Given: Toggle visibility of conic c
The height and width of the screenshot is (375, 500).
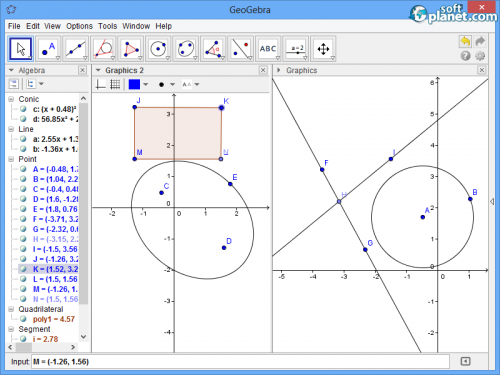Looking at the screenshot, I should pyautogui.click(x=23, y=109).
